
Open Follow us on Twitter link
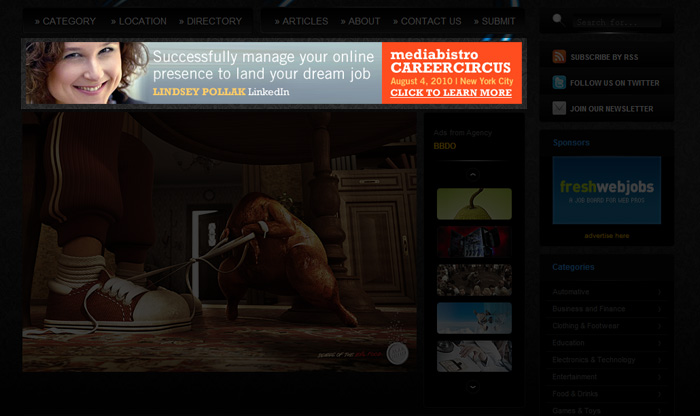click(614, 83)
